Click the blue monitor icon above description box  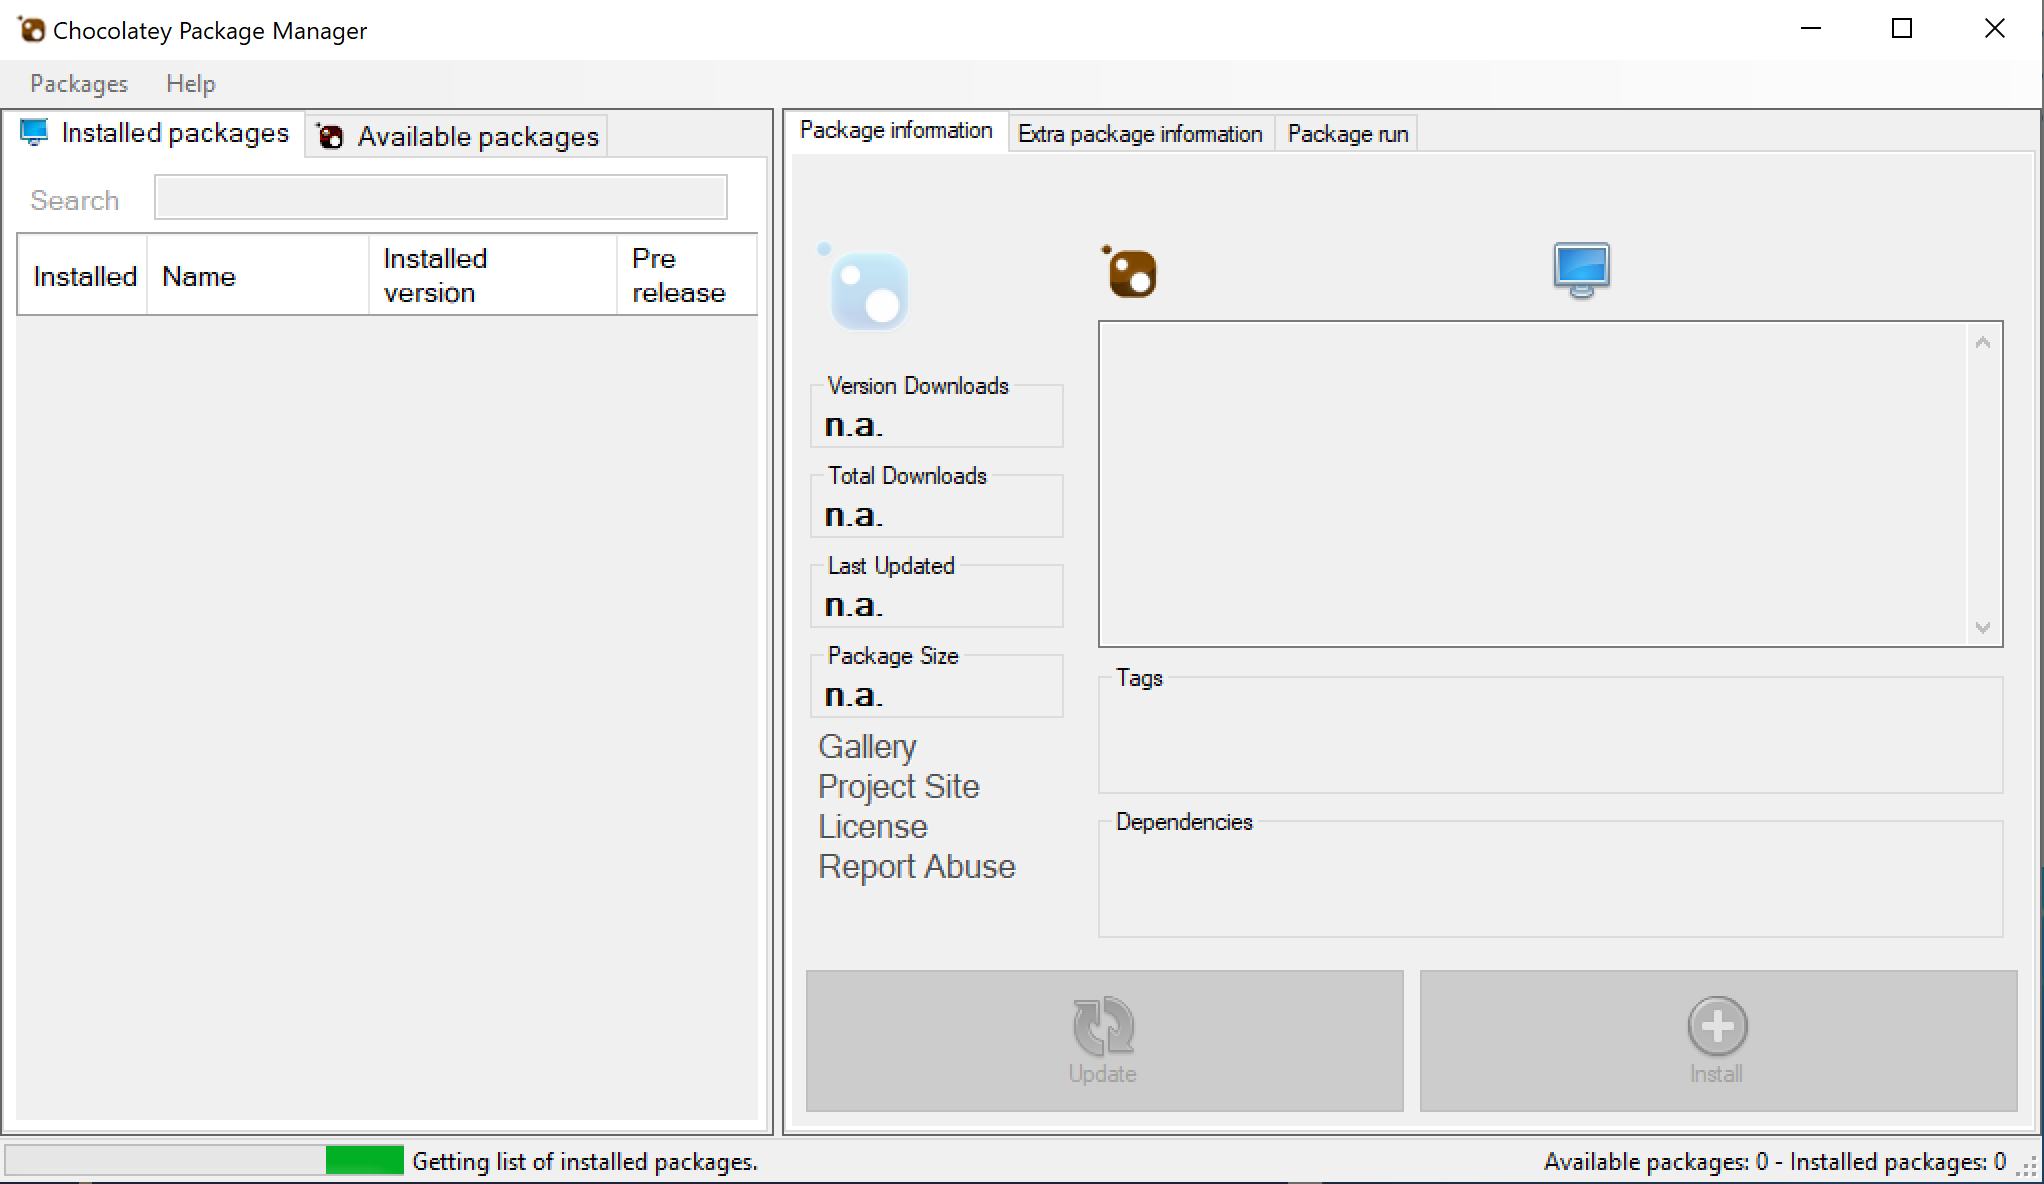1581,270
